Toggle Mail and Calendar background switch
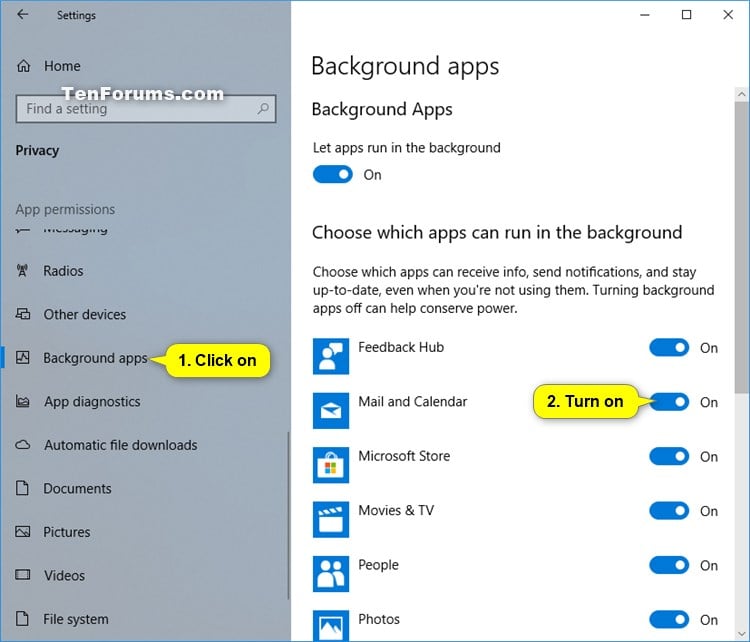The width and height of the screenshot is (750, 642). coord(669,402)
